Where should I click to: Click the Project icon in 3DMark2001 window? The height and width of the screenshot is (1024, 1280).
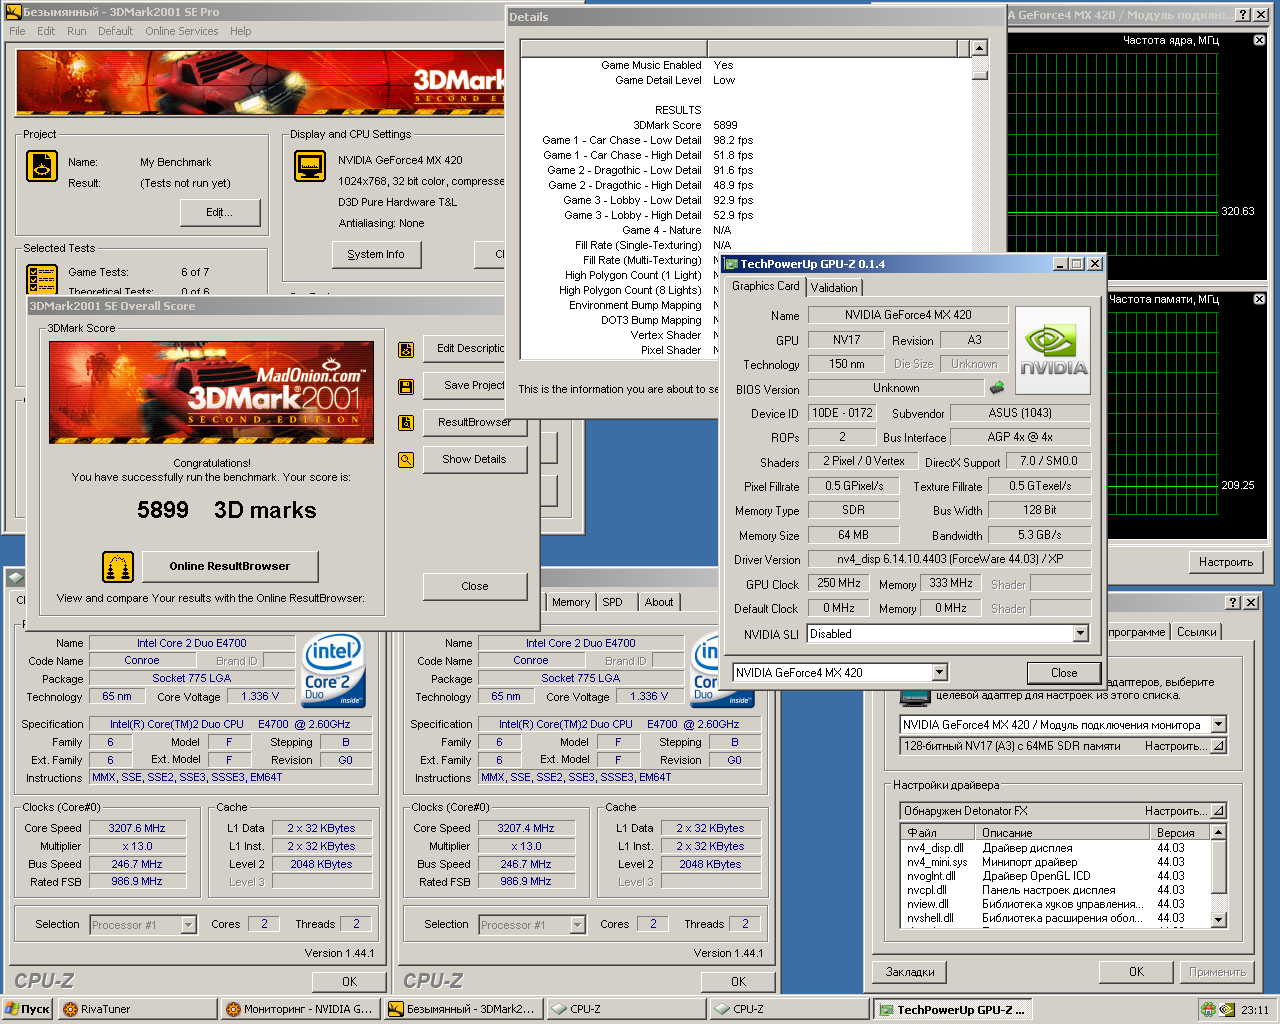pos(42,166)
